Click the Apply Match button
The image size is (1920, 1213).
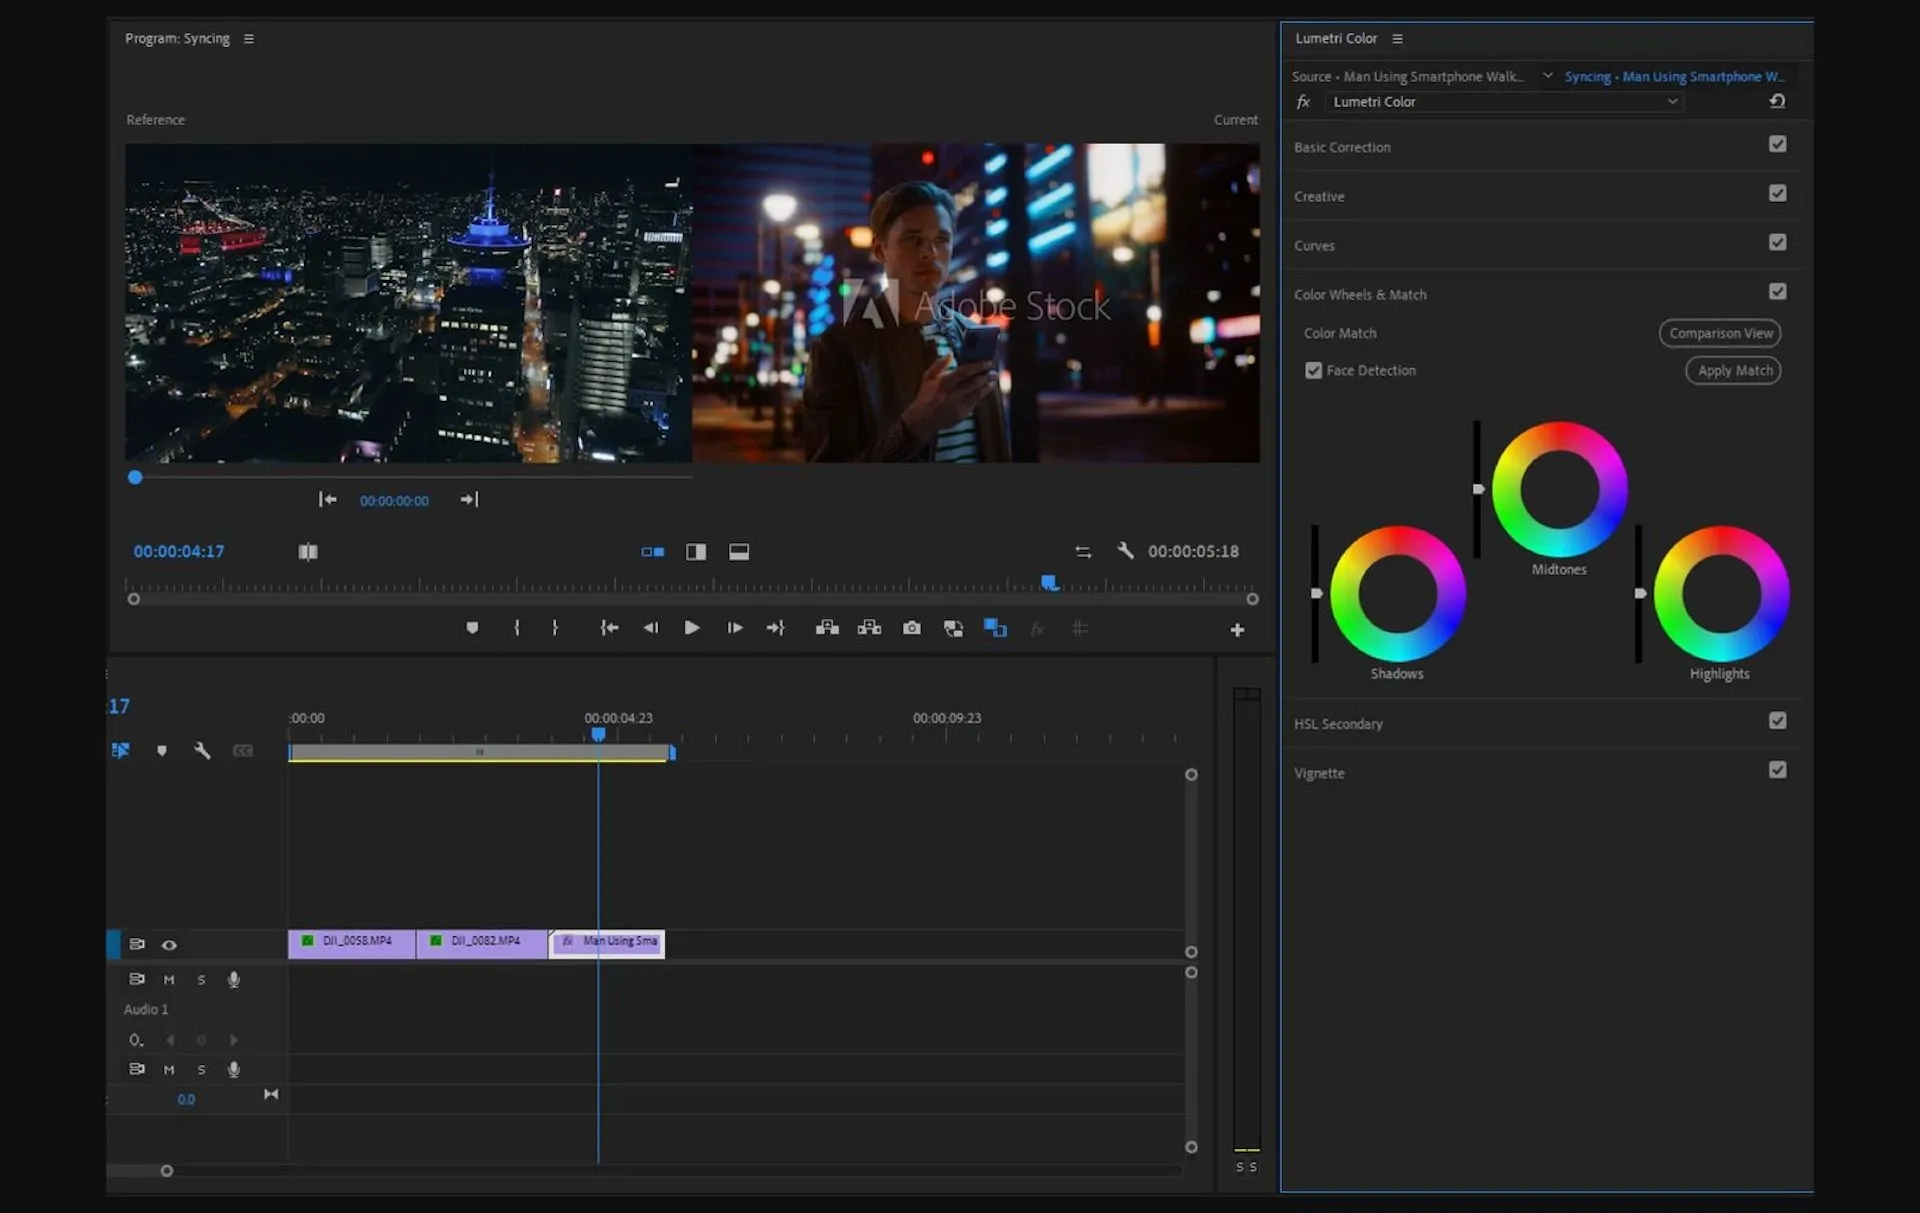pyautogui.click(x=1732, y=370)
